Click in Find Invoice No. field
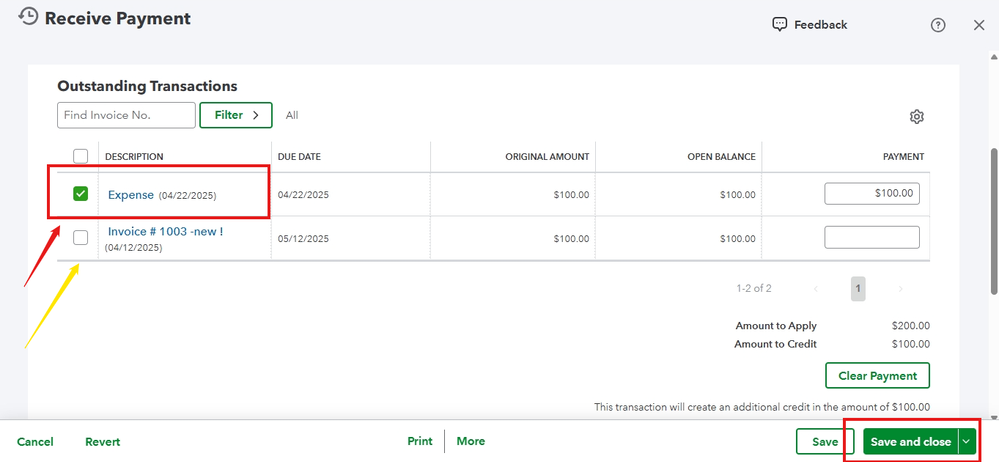Screen dimensions: 999x462 [126, 115]
